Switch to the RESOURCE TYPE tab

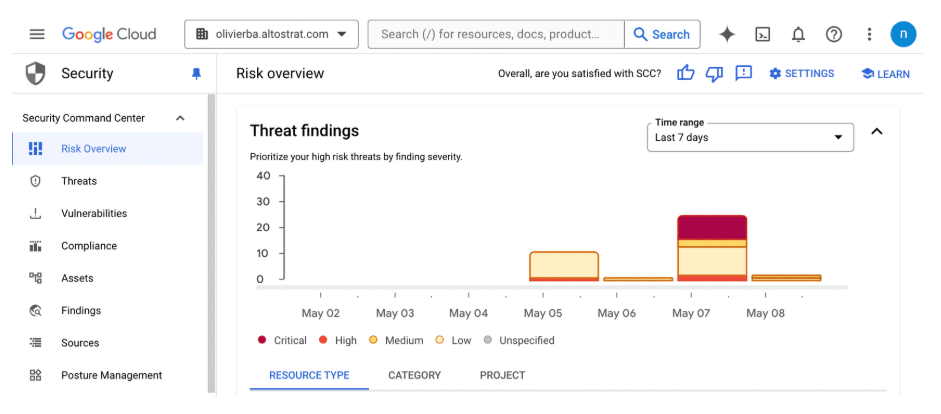[x=309, y=376]
